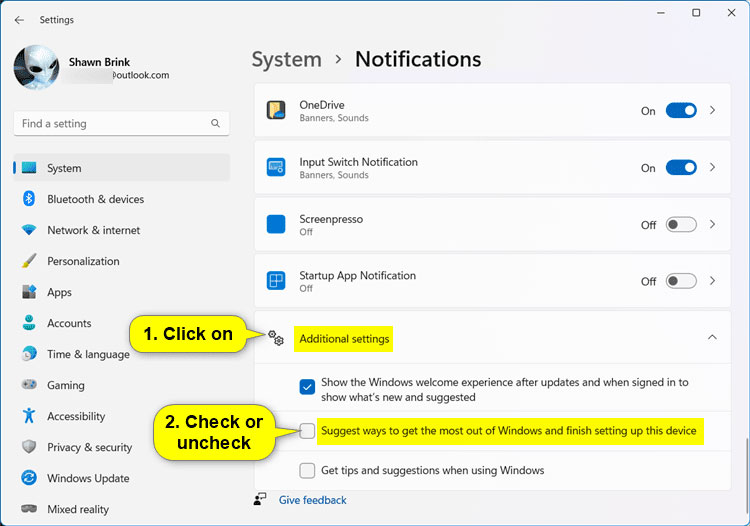
Task: Click the Privacy & security shield icon
Action: pyautogui.click(x=29, y=447)
